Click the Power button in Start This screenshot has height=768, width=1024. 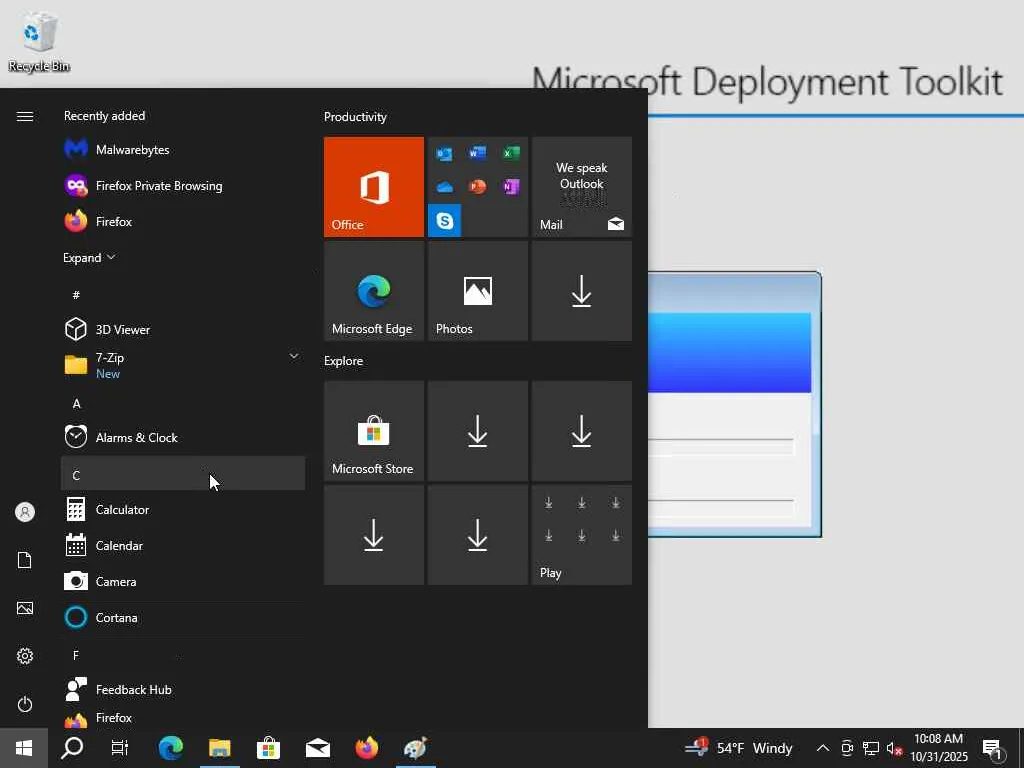tap(25, 704)
